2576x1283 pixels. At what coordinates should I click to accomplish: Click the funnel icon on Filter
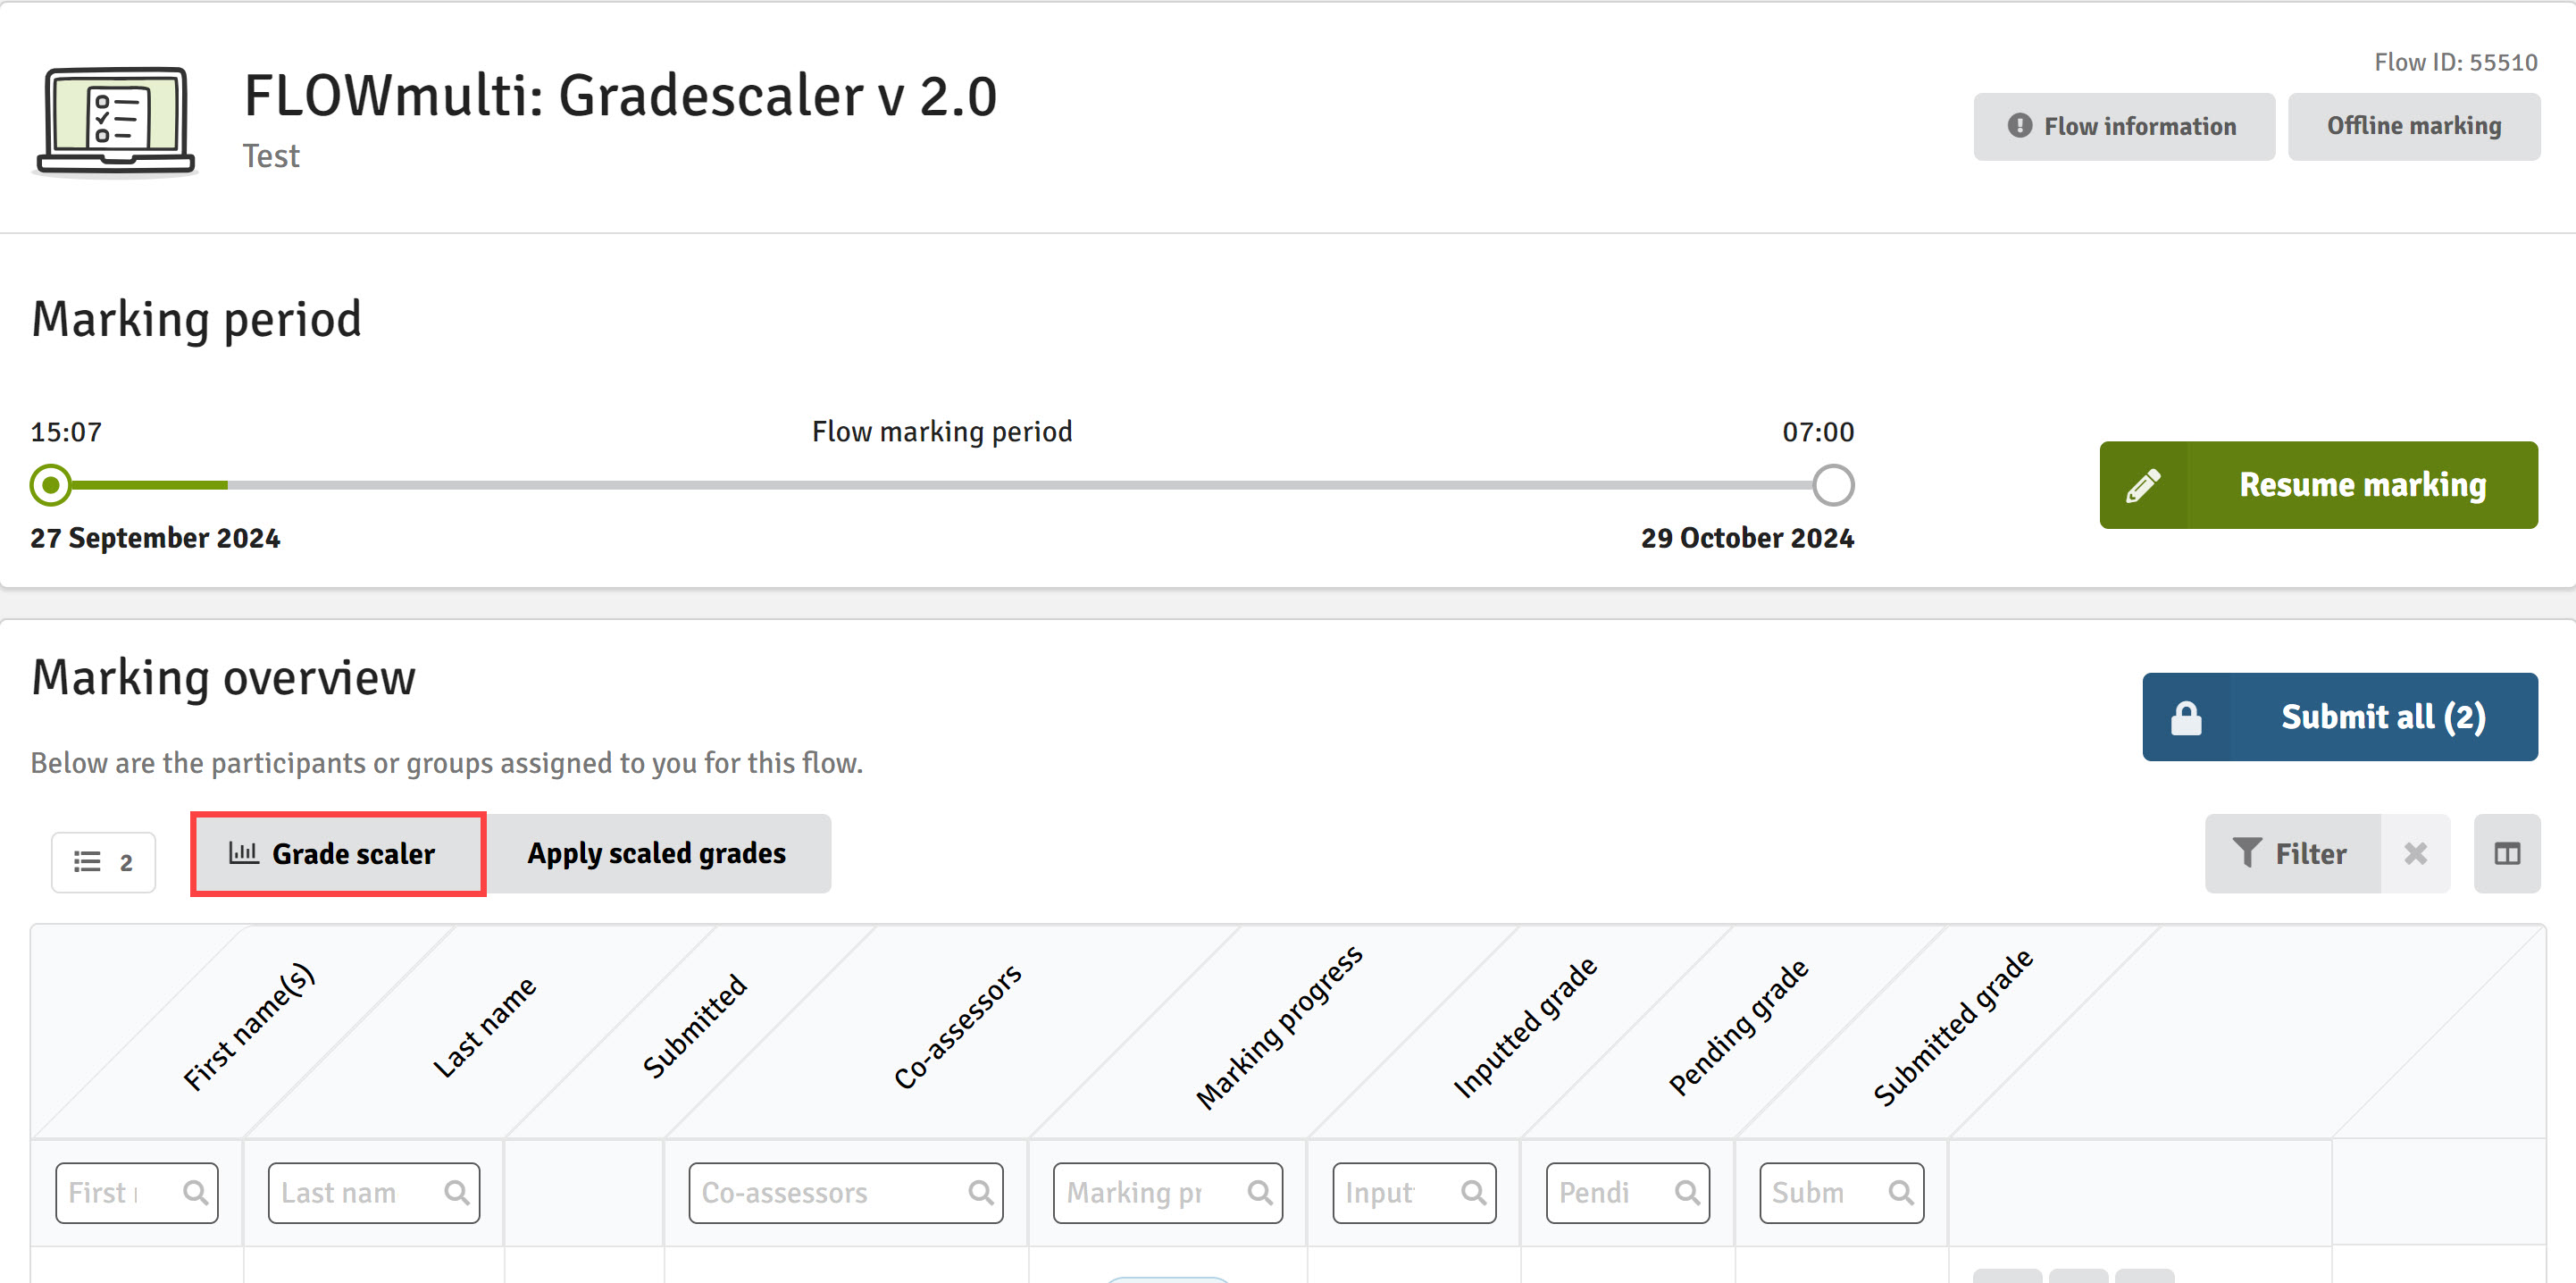click(x=2247, y=853)
